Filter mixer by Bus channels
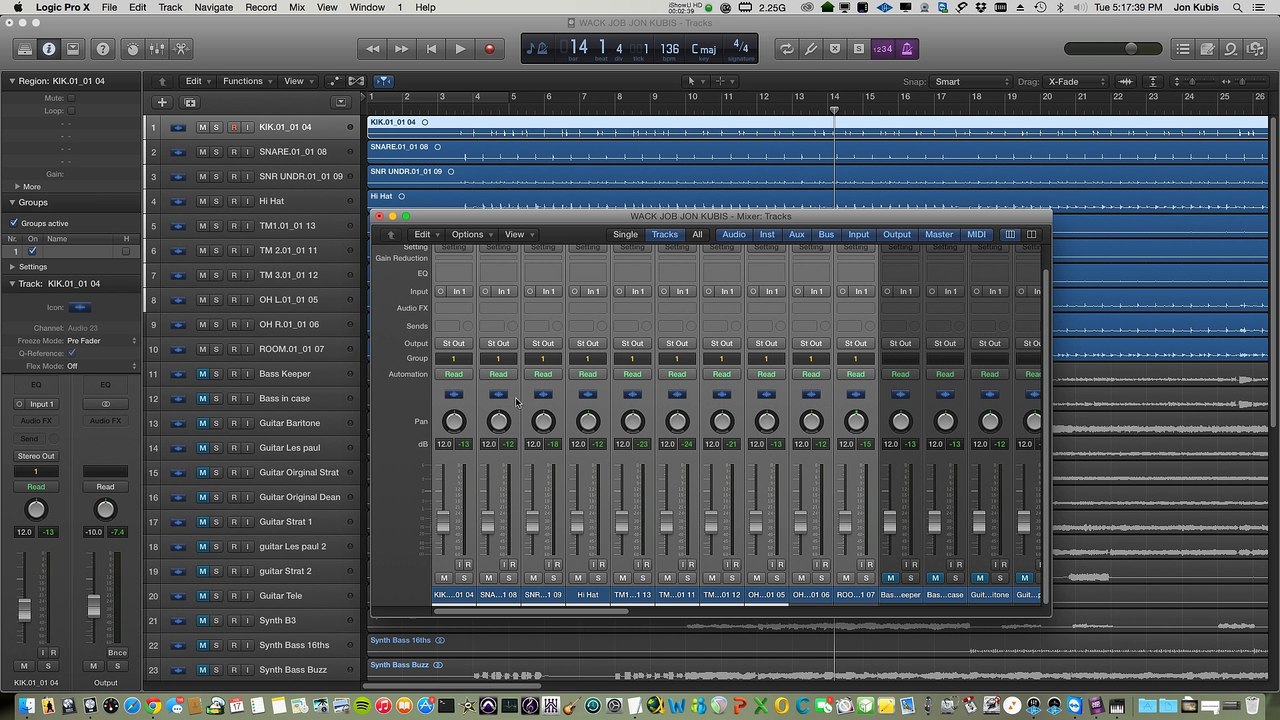Image resolution: width=1280 pixels, height=720 pixels. [x=826, y=235]
